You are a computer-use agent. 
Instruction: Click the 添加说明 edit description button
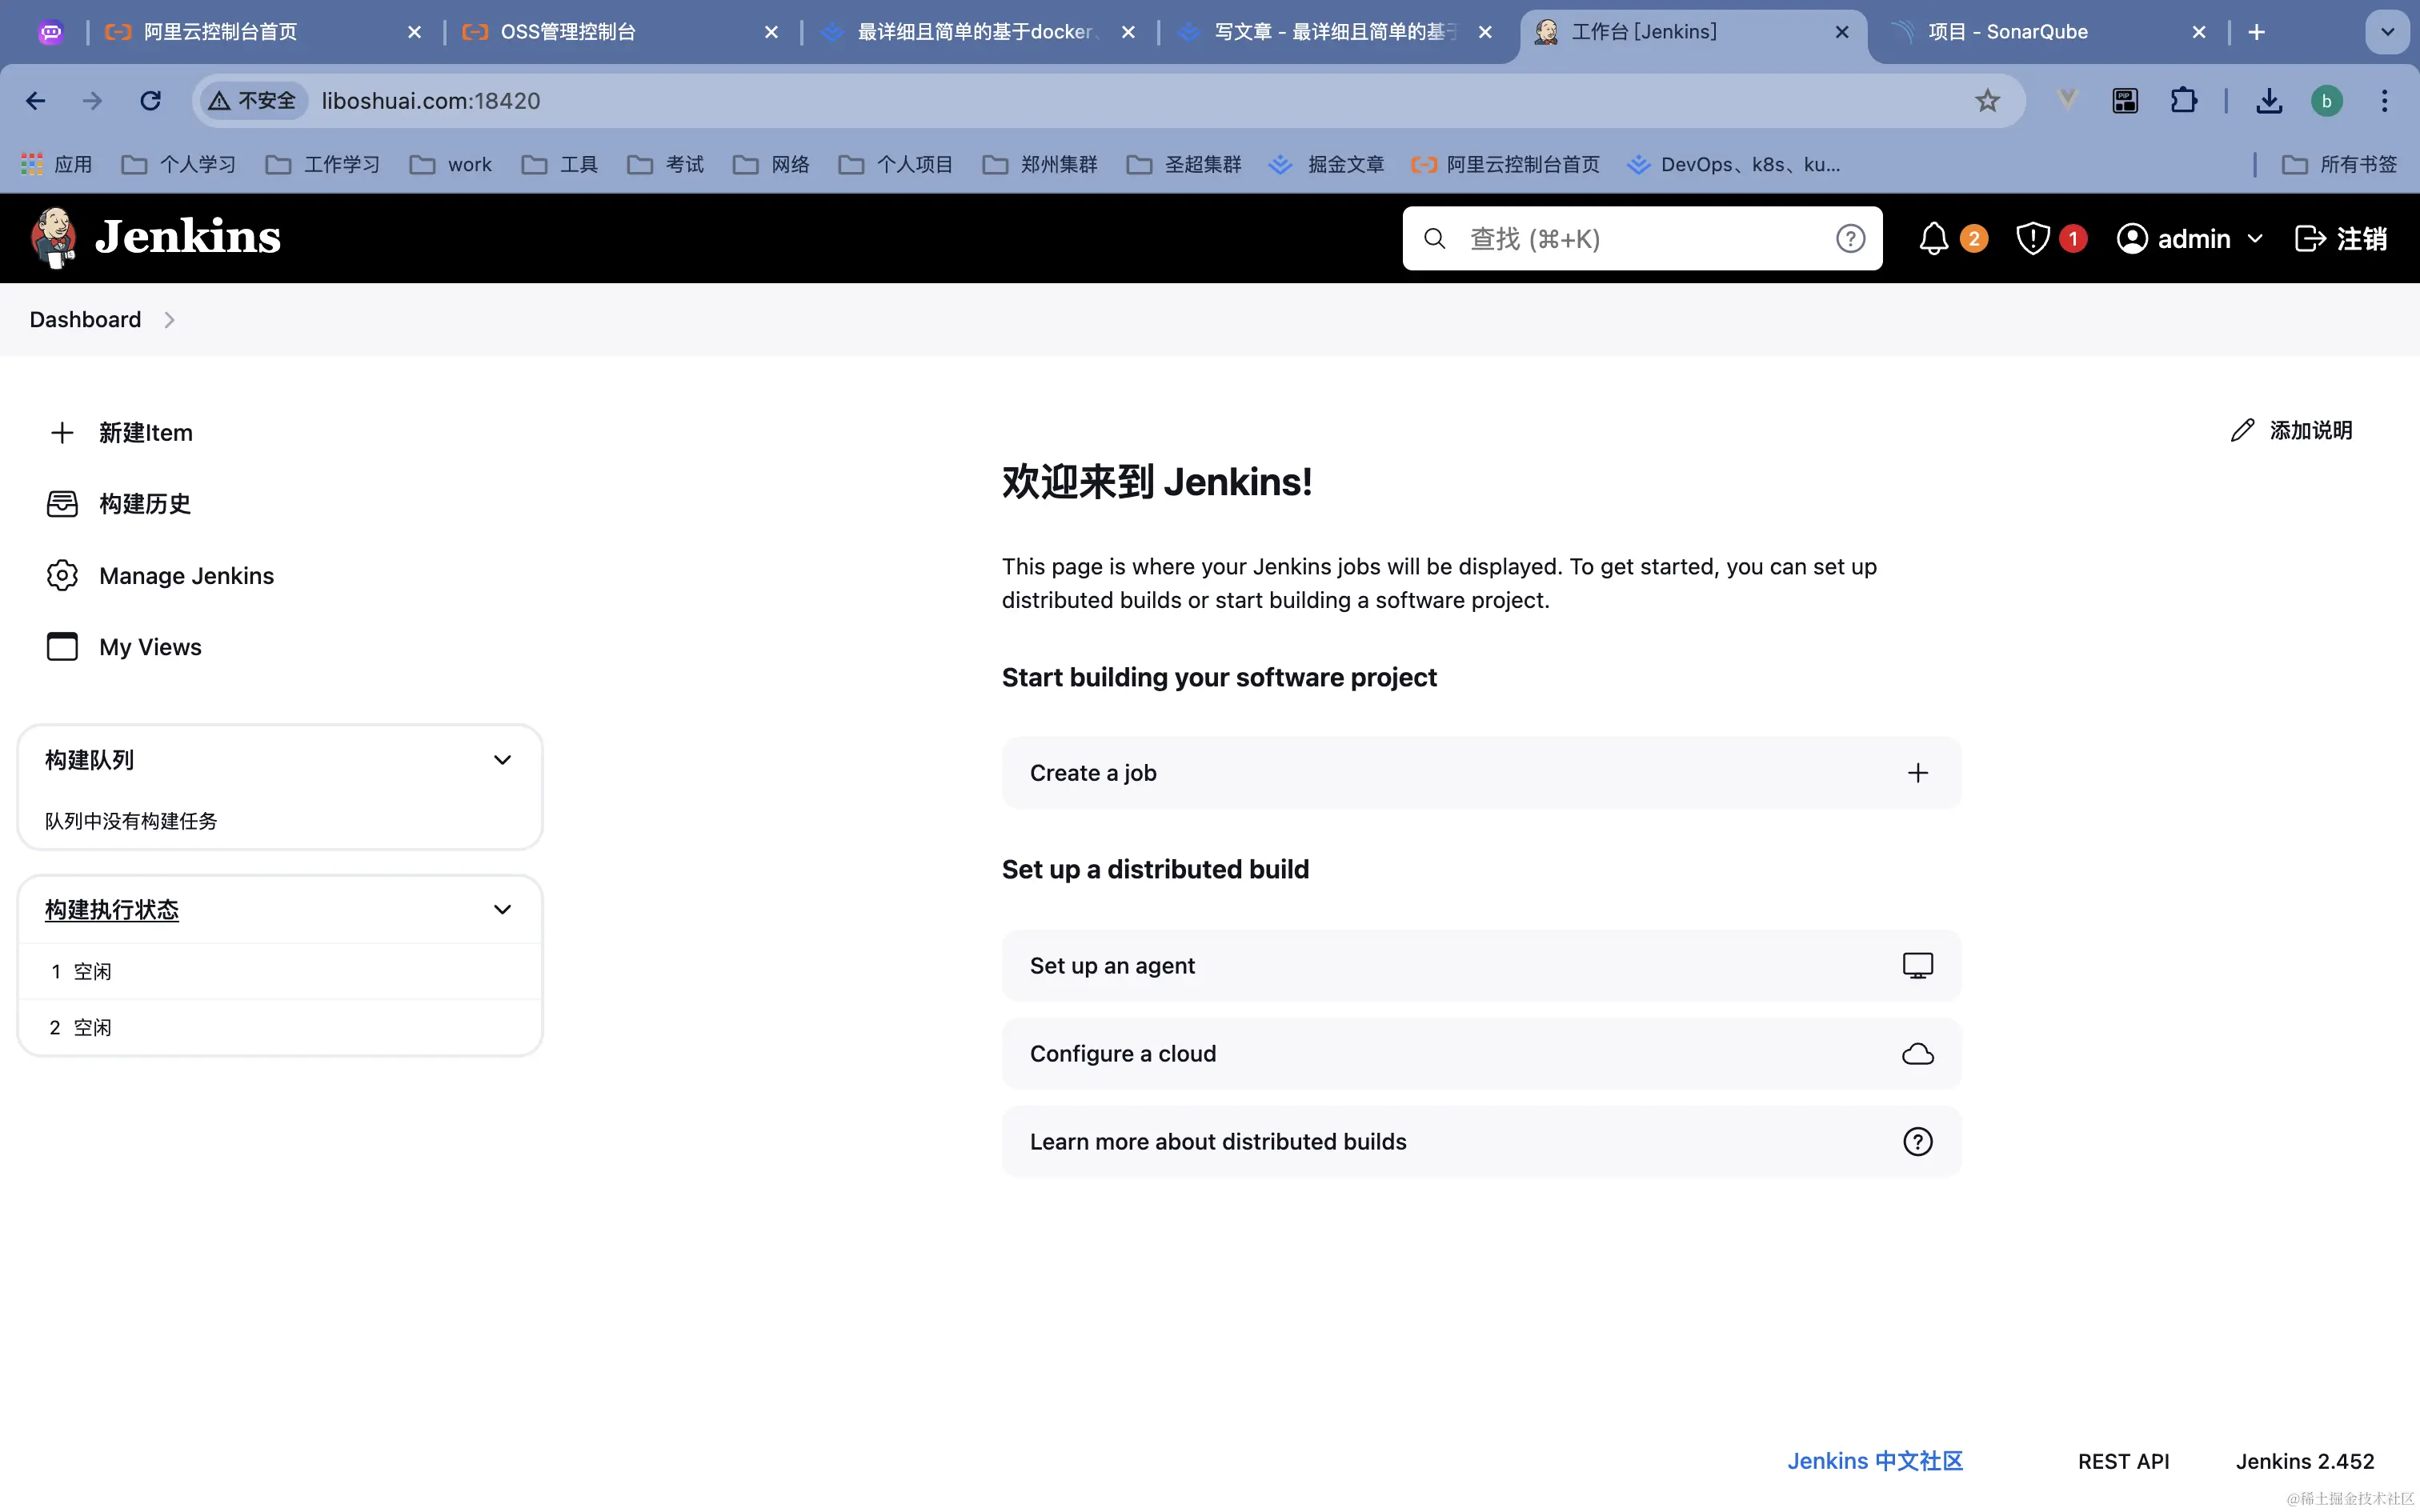tap(2291, 431)
